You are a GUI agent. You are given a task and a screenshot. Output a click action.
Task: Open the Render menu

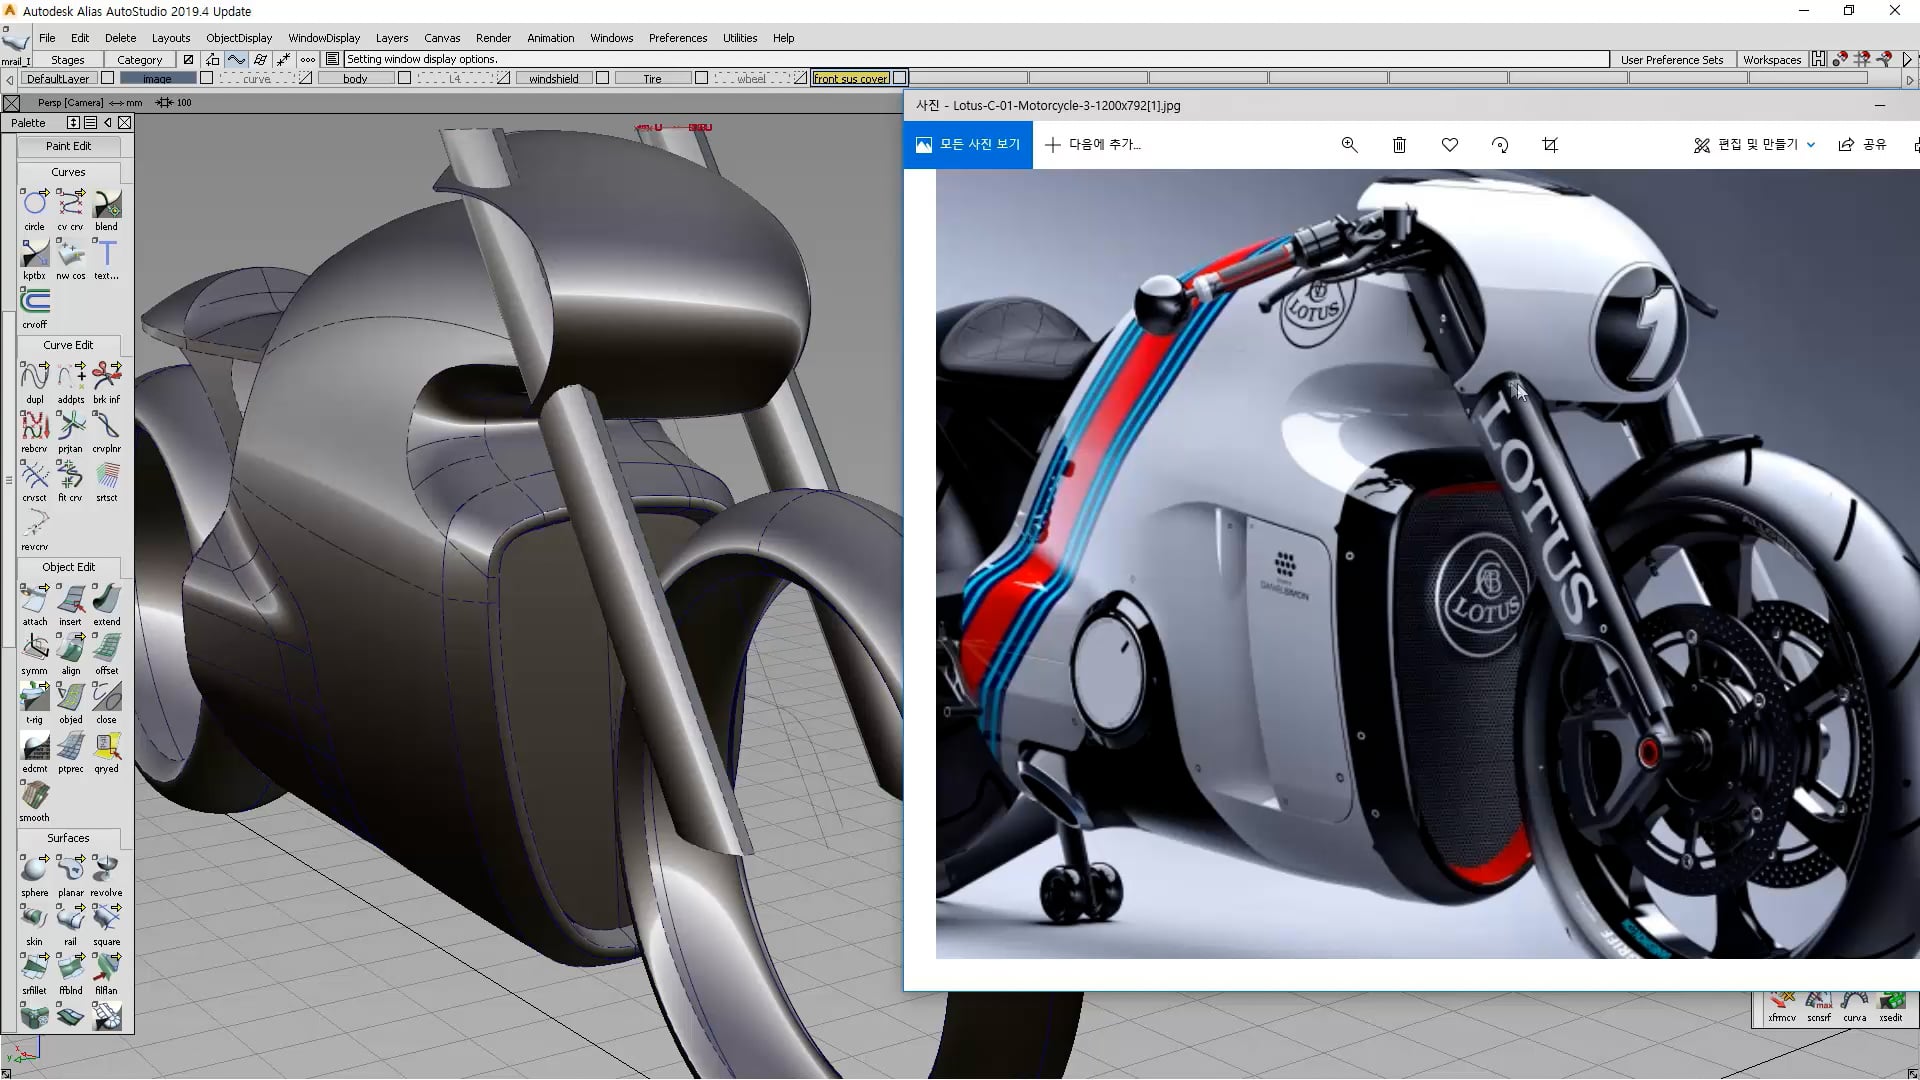pos(493,38)
